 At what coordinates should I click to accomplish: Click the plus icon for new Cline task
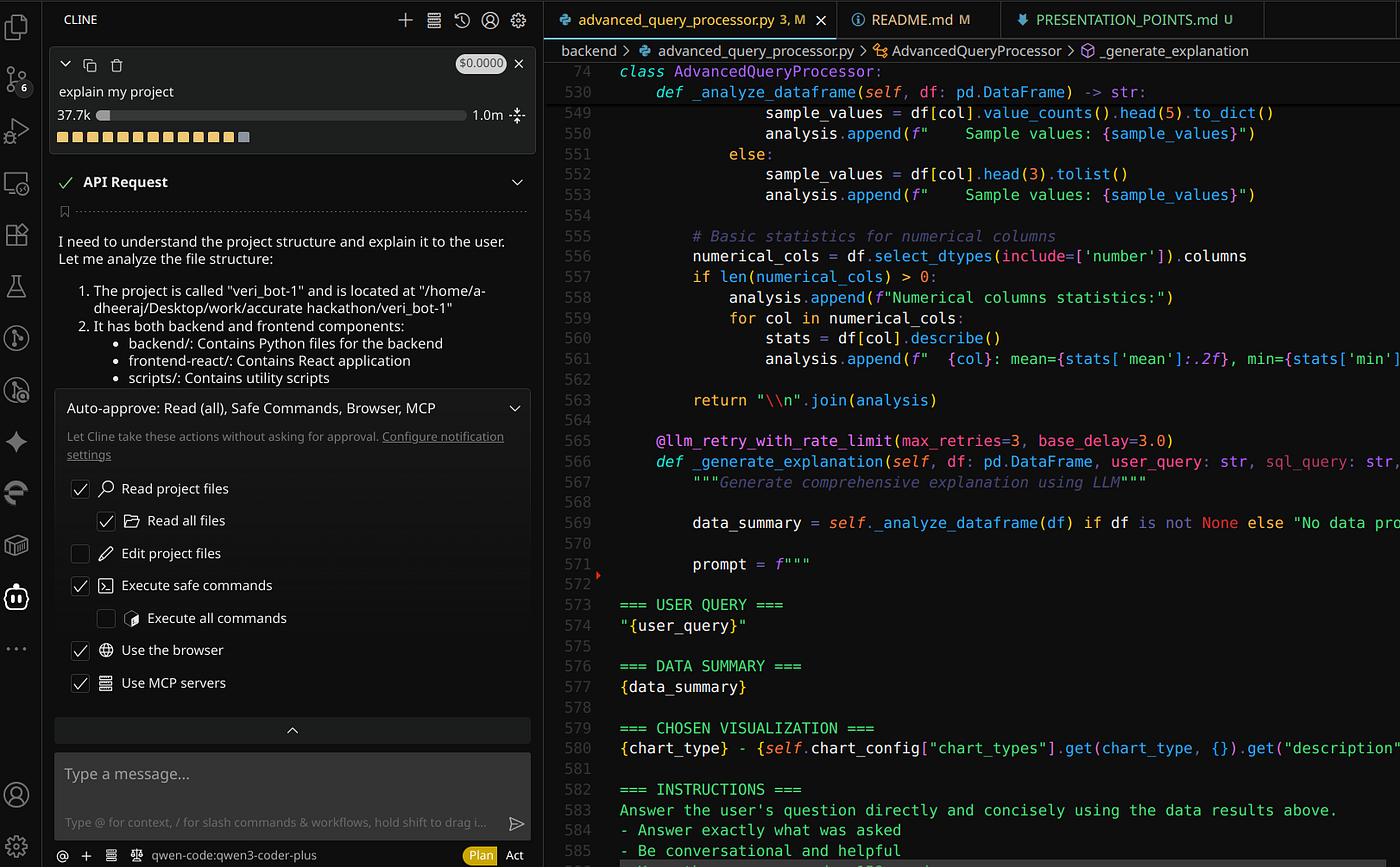click(x=405, y=20)
